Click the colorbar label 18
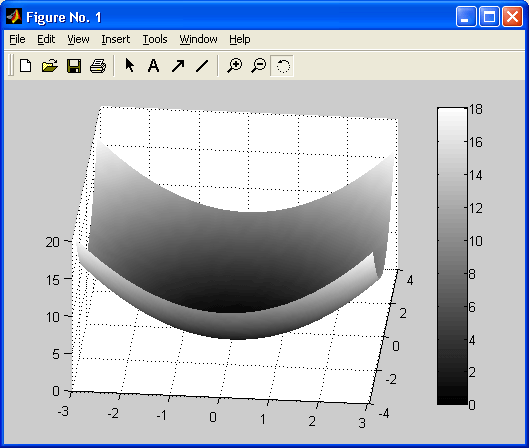The width and height of the screenshot is (529, 448). [476, 109]
